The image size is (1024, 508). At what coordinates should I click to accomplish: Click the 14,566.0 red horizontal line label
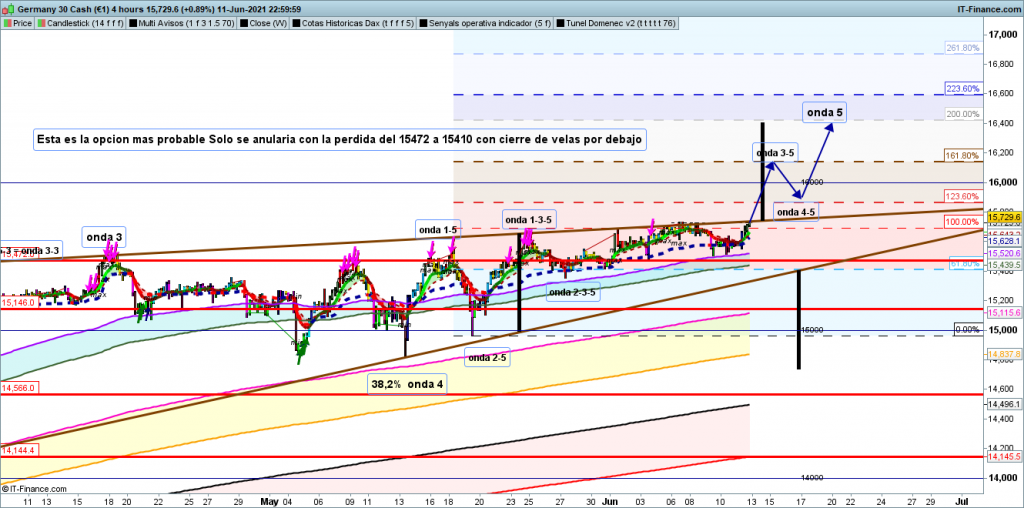click(19, 387)
